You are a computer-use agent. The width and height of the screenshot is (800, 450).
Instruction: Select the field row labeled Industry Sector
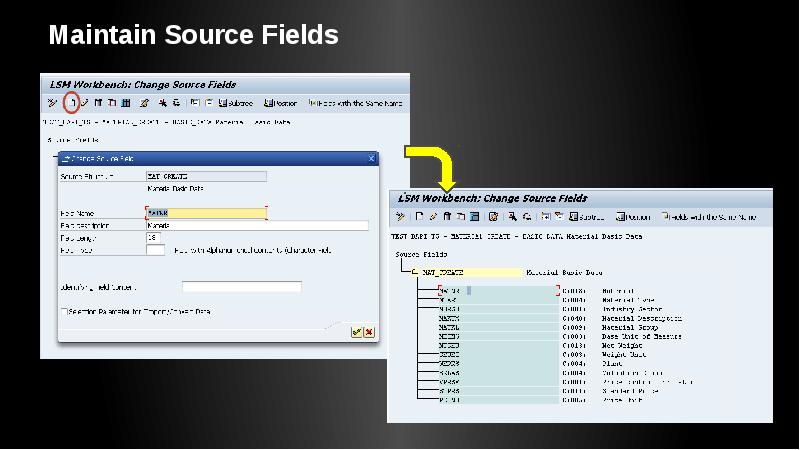pos(551,309)
